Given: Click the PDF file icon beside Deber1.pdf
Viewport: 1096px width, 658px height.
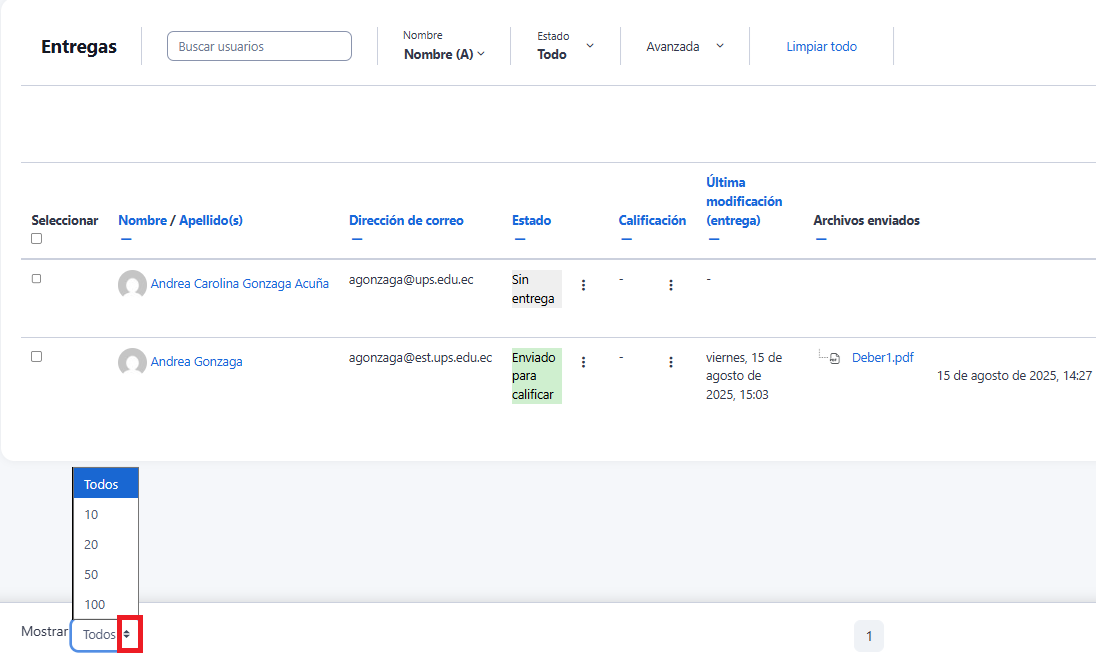Looking at the screenshot, I should tap(835, 358).
